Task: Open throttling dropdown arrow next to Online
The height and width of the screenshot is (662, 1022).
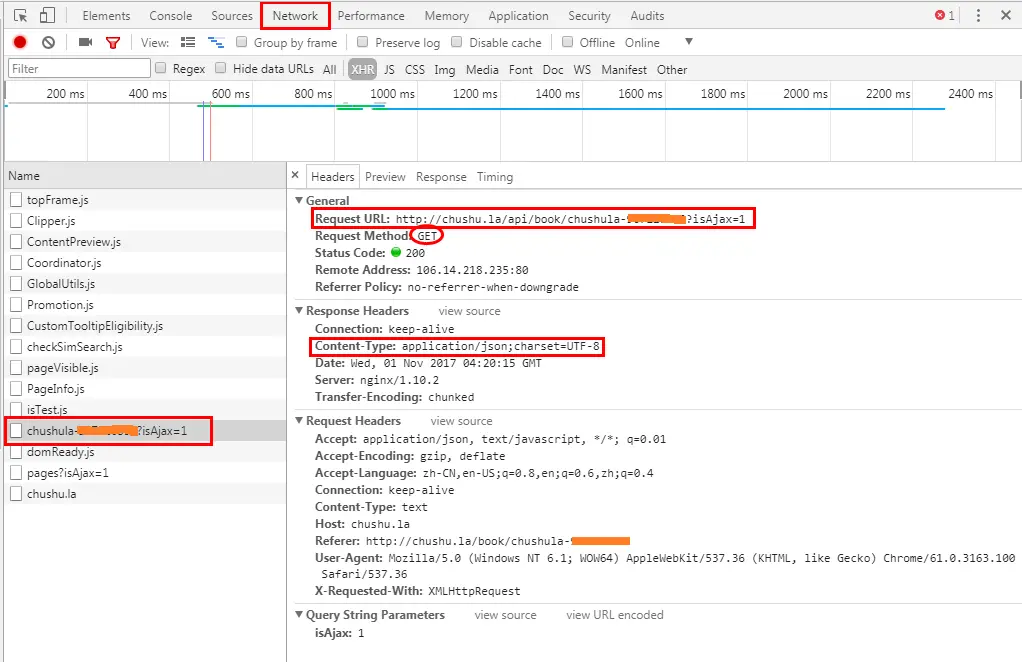Action: pos(689,42)
